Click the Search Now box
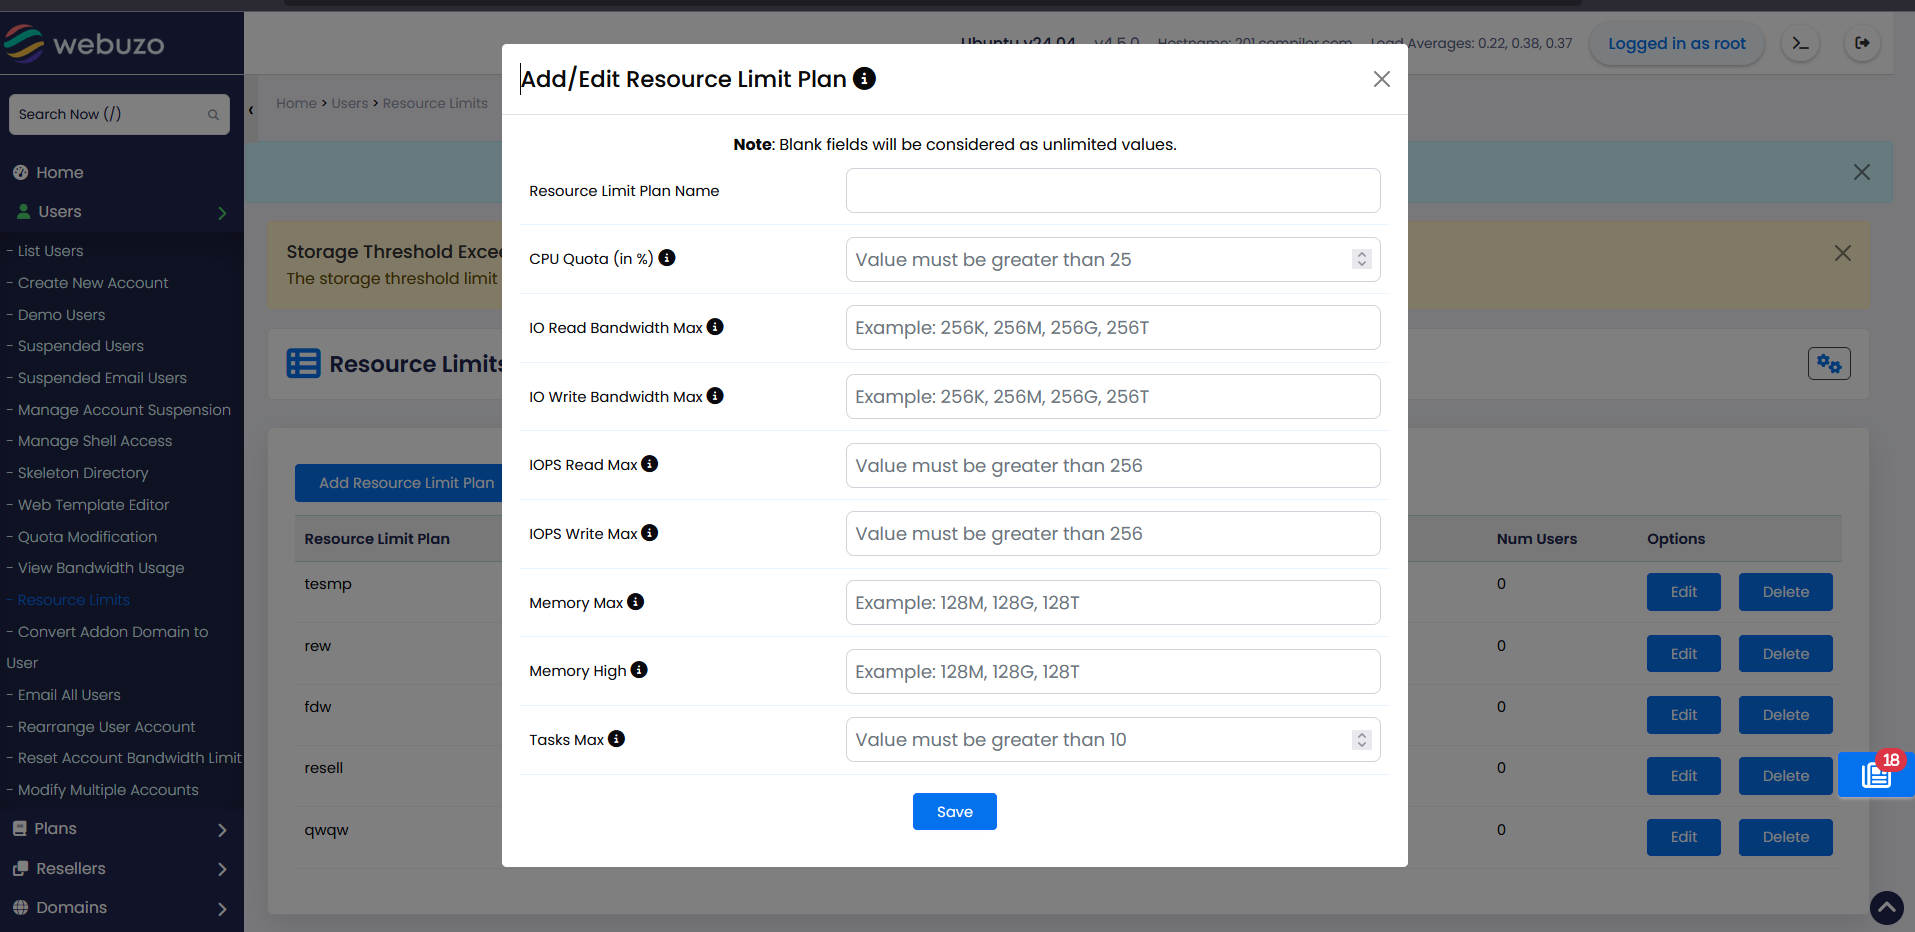The width and height of the screenshot is (1915, 932). (119, 114)
